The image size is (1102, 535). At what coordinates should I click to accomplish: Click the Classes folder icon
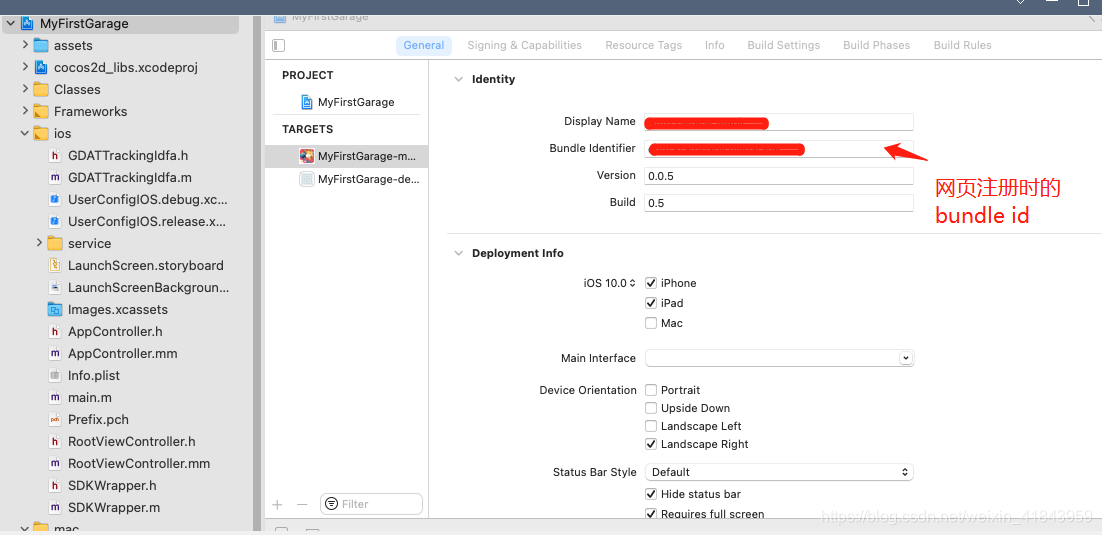41,89
